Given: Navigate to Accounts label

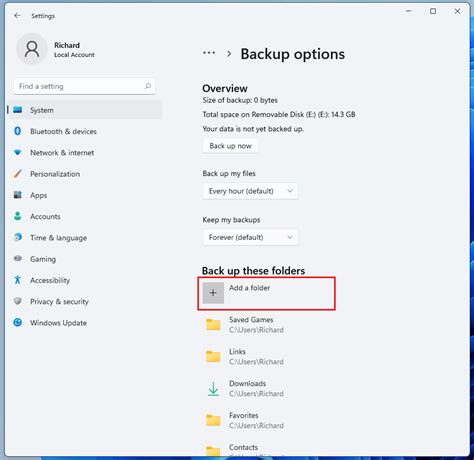Looking at the screenshot, I should point(45,217).
